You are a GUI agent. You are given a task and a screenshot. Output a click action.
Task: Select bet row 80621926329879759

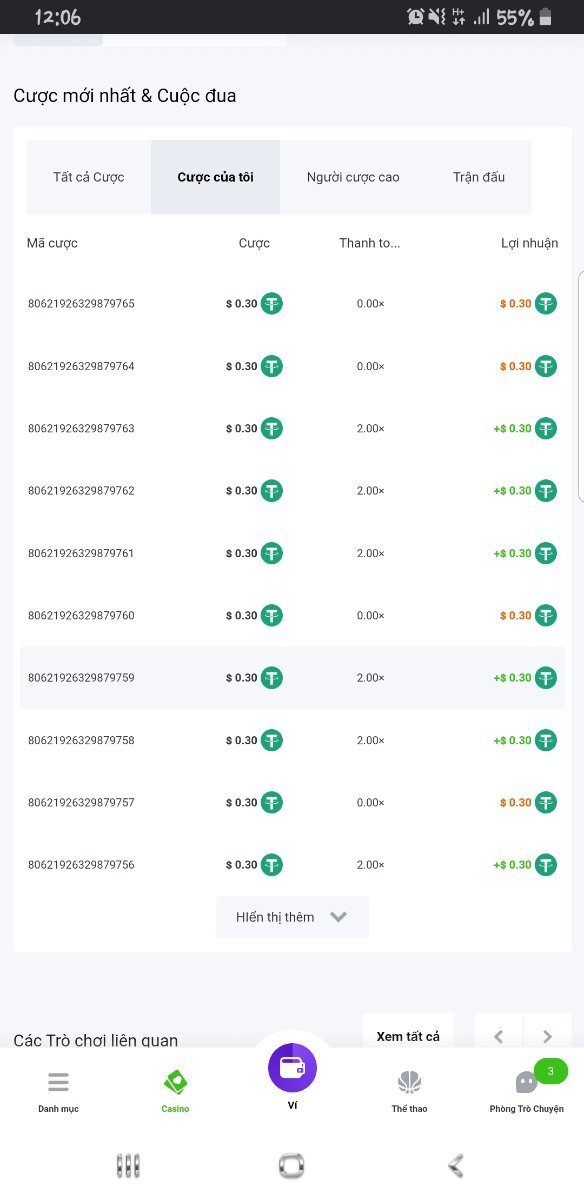[x=292, y=678]
